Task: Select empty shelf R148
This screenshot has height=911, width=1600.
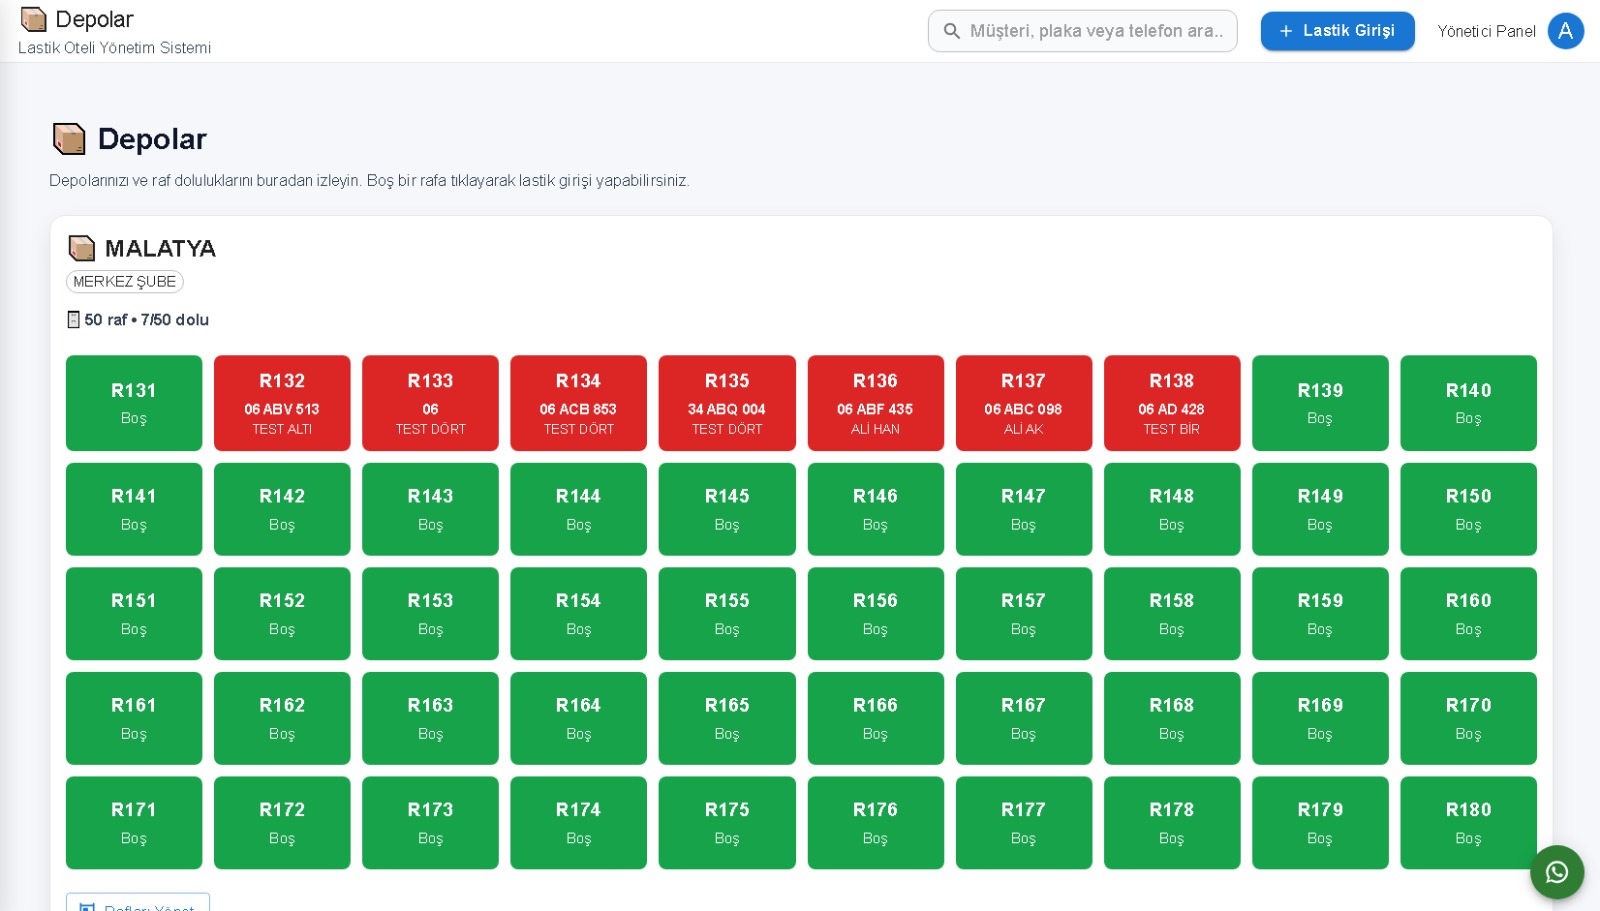Action: tap(1172, 509)
